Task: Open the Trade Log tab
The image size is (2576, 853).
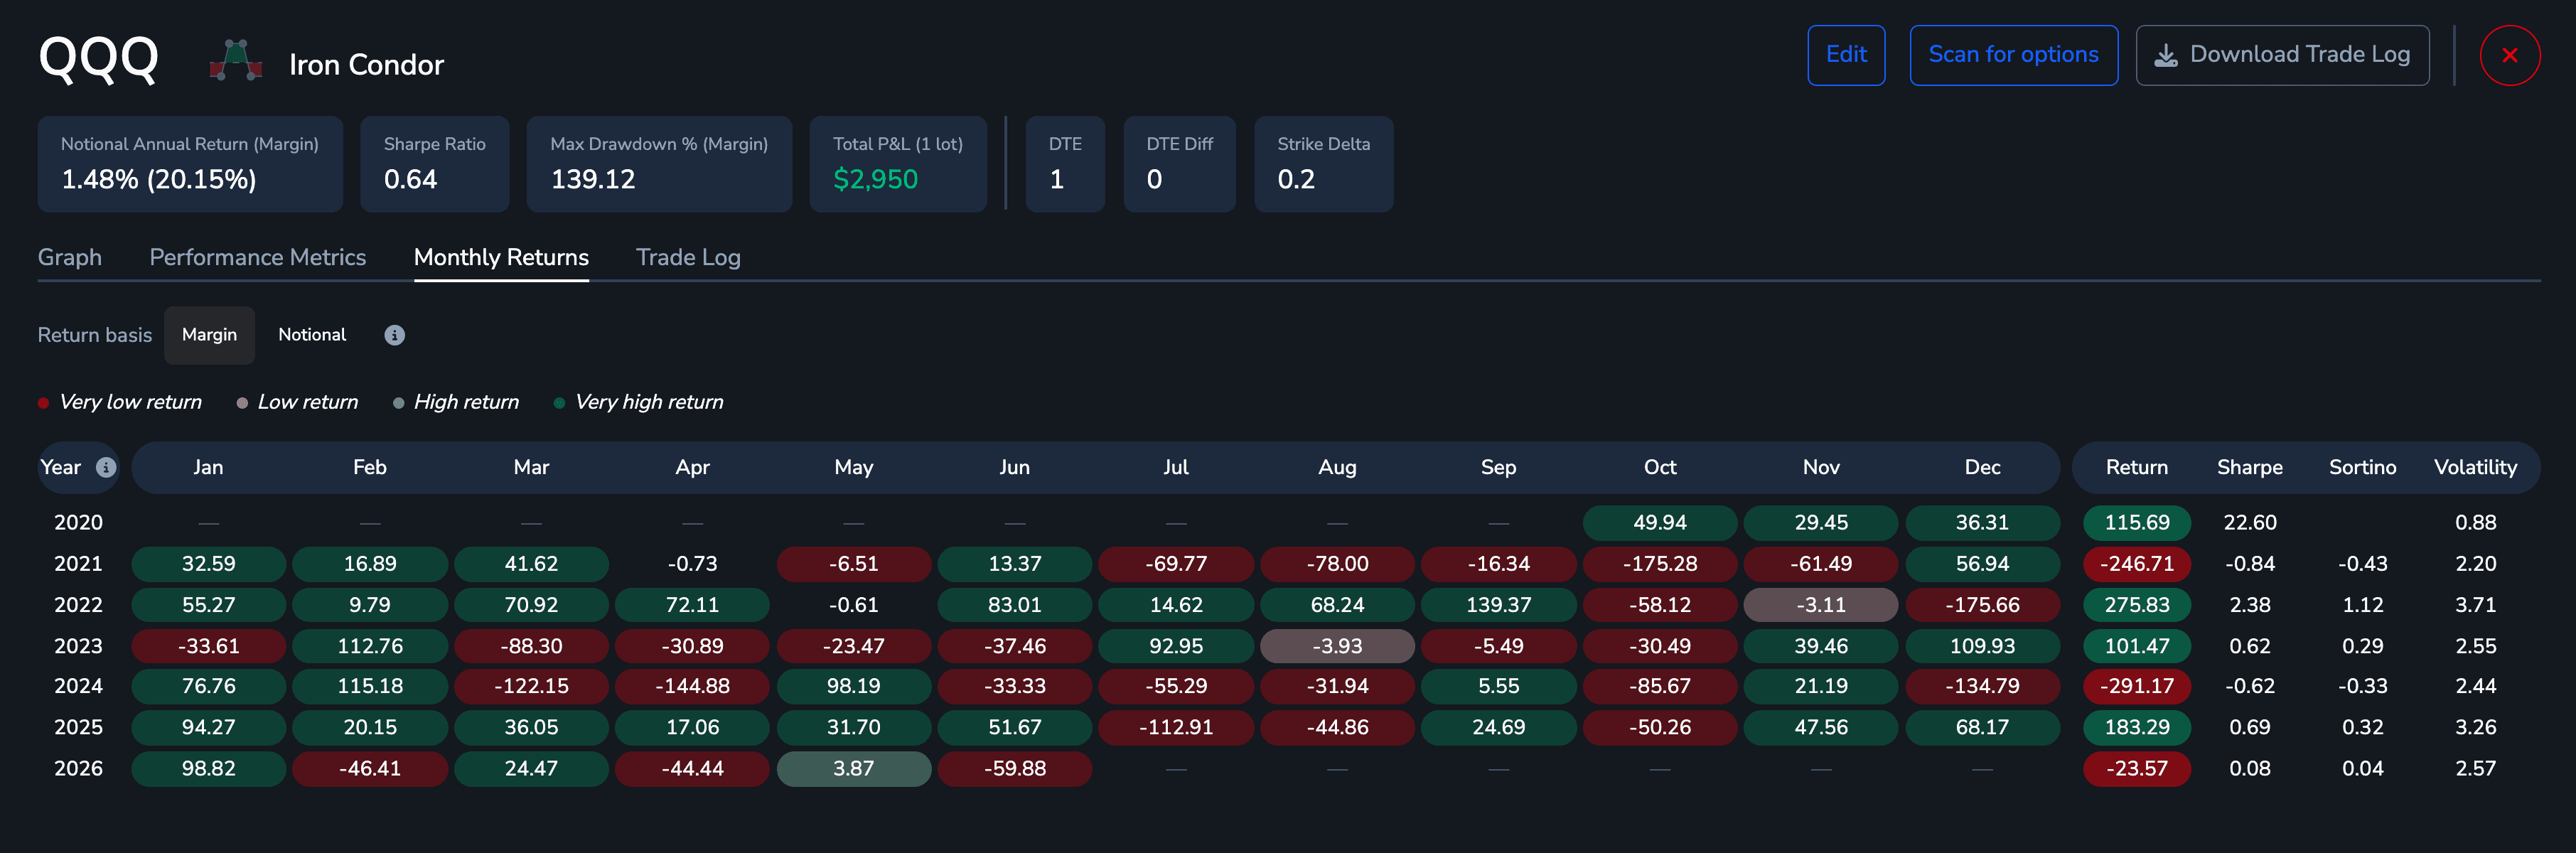Action: [x=688, y=257]
